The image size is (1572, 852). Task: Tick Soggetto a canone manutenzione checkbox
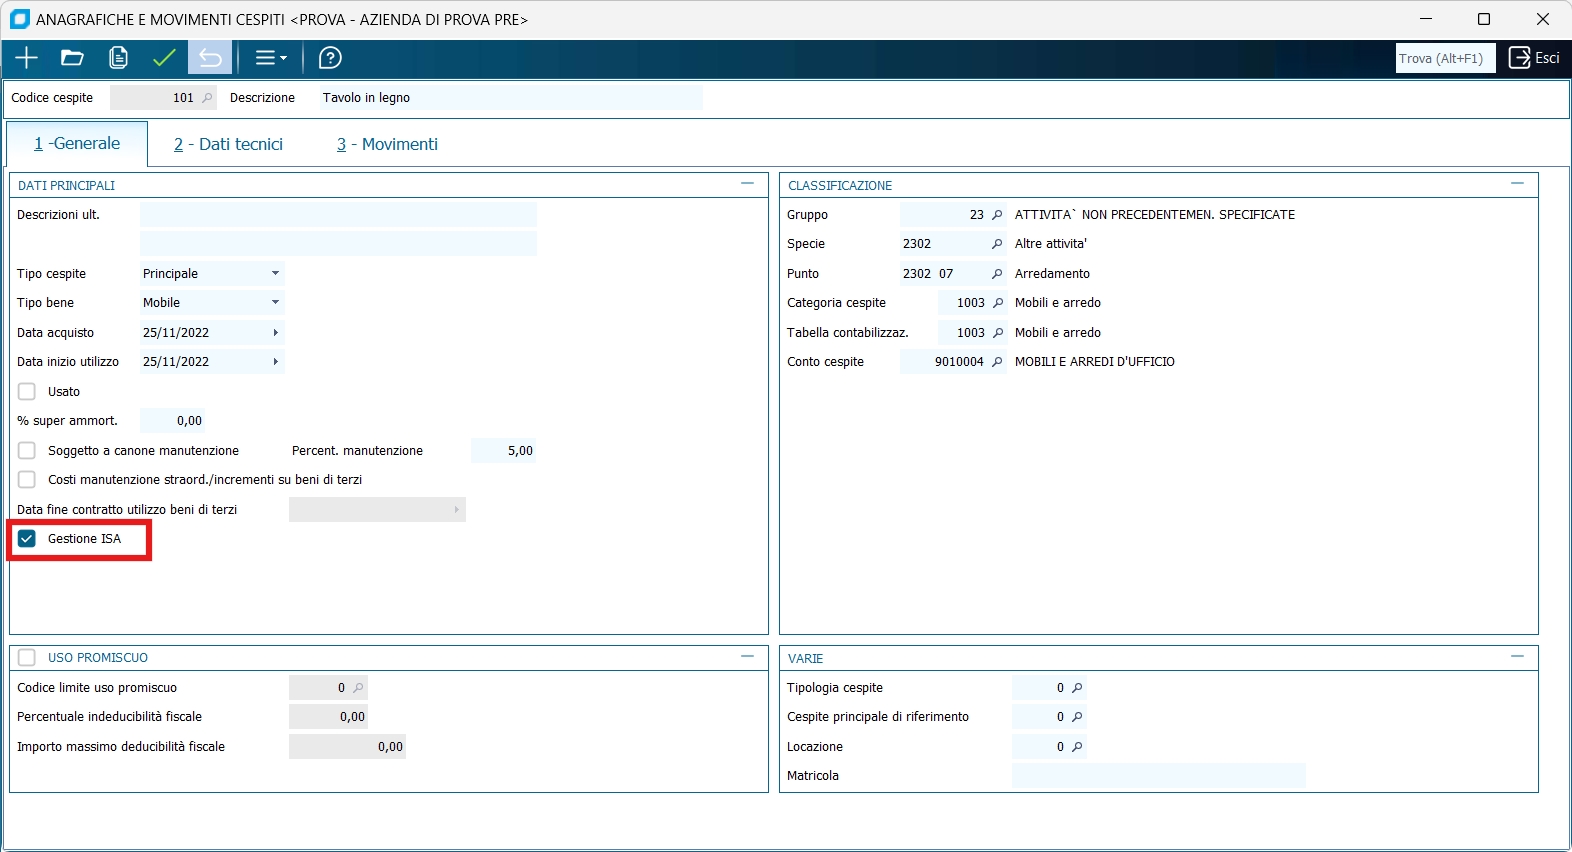27,451
